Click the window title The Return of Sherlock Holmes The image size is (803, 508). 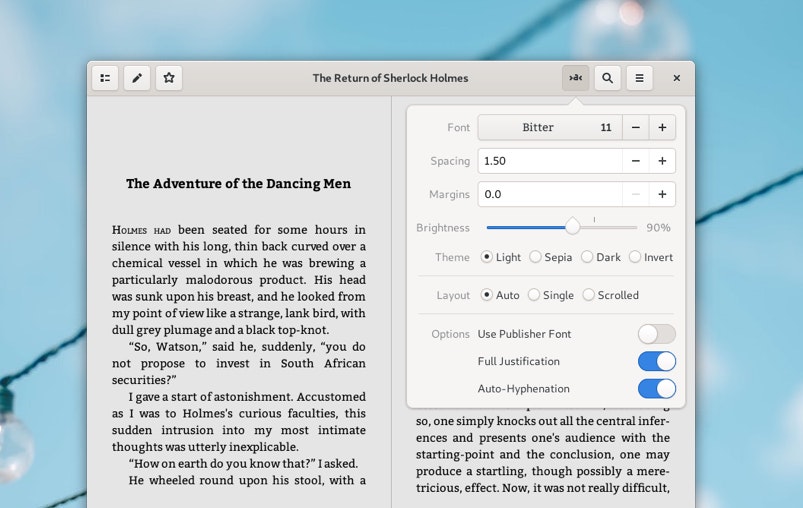390,78
